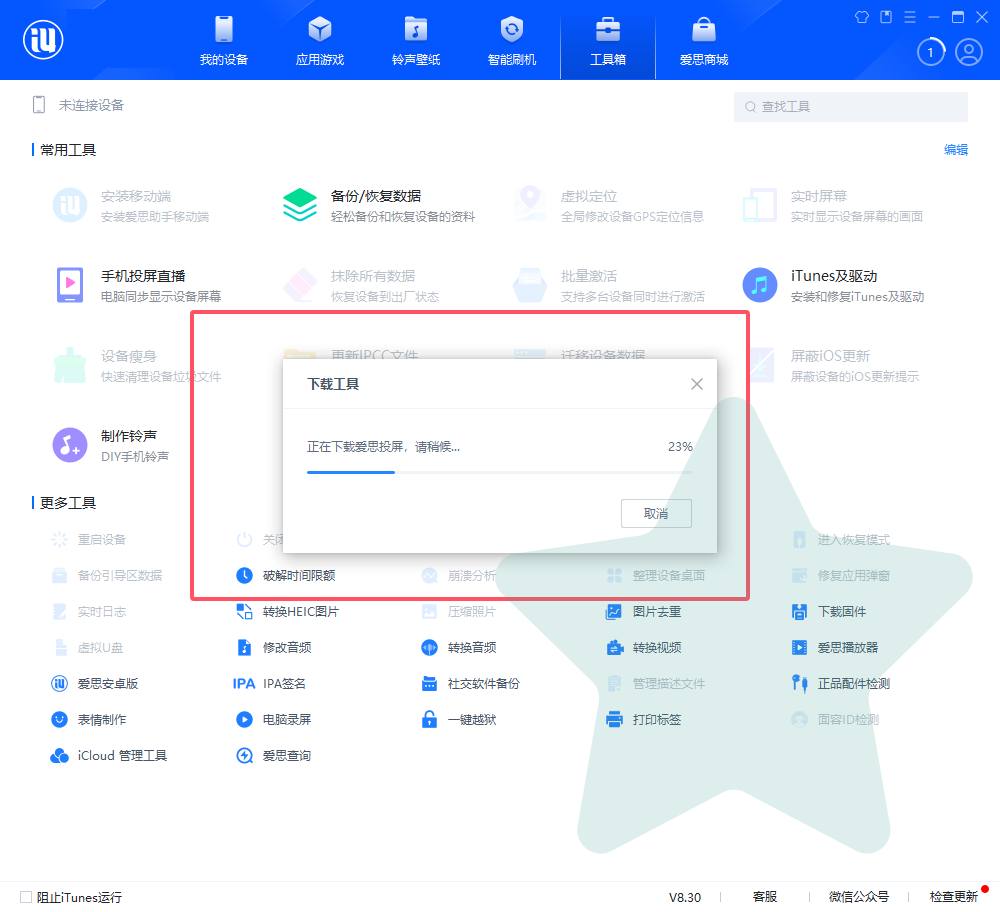Launch 爱思播放器 tool
The height and width of the screenshot is (912, 1000).
(x=835, y=647)
